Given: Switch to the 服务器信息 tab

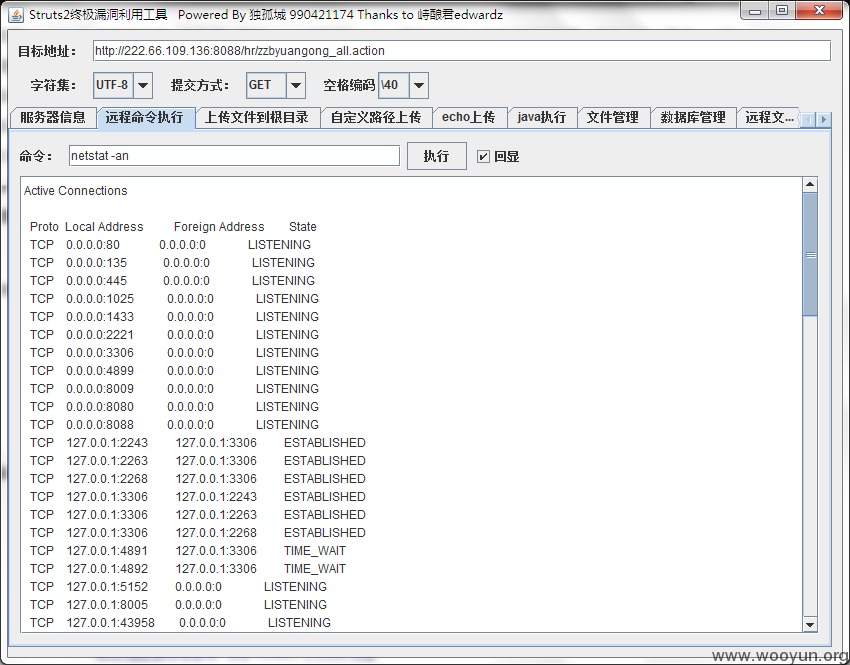Looking at the screenshot, I should point(53,117).
